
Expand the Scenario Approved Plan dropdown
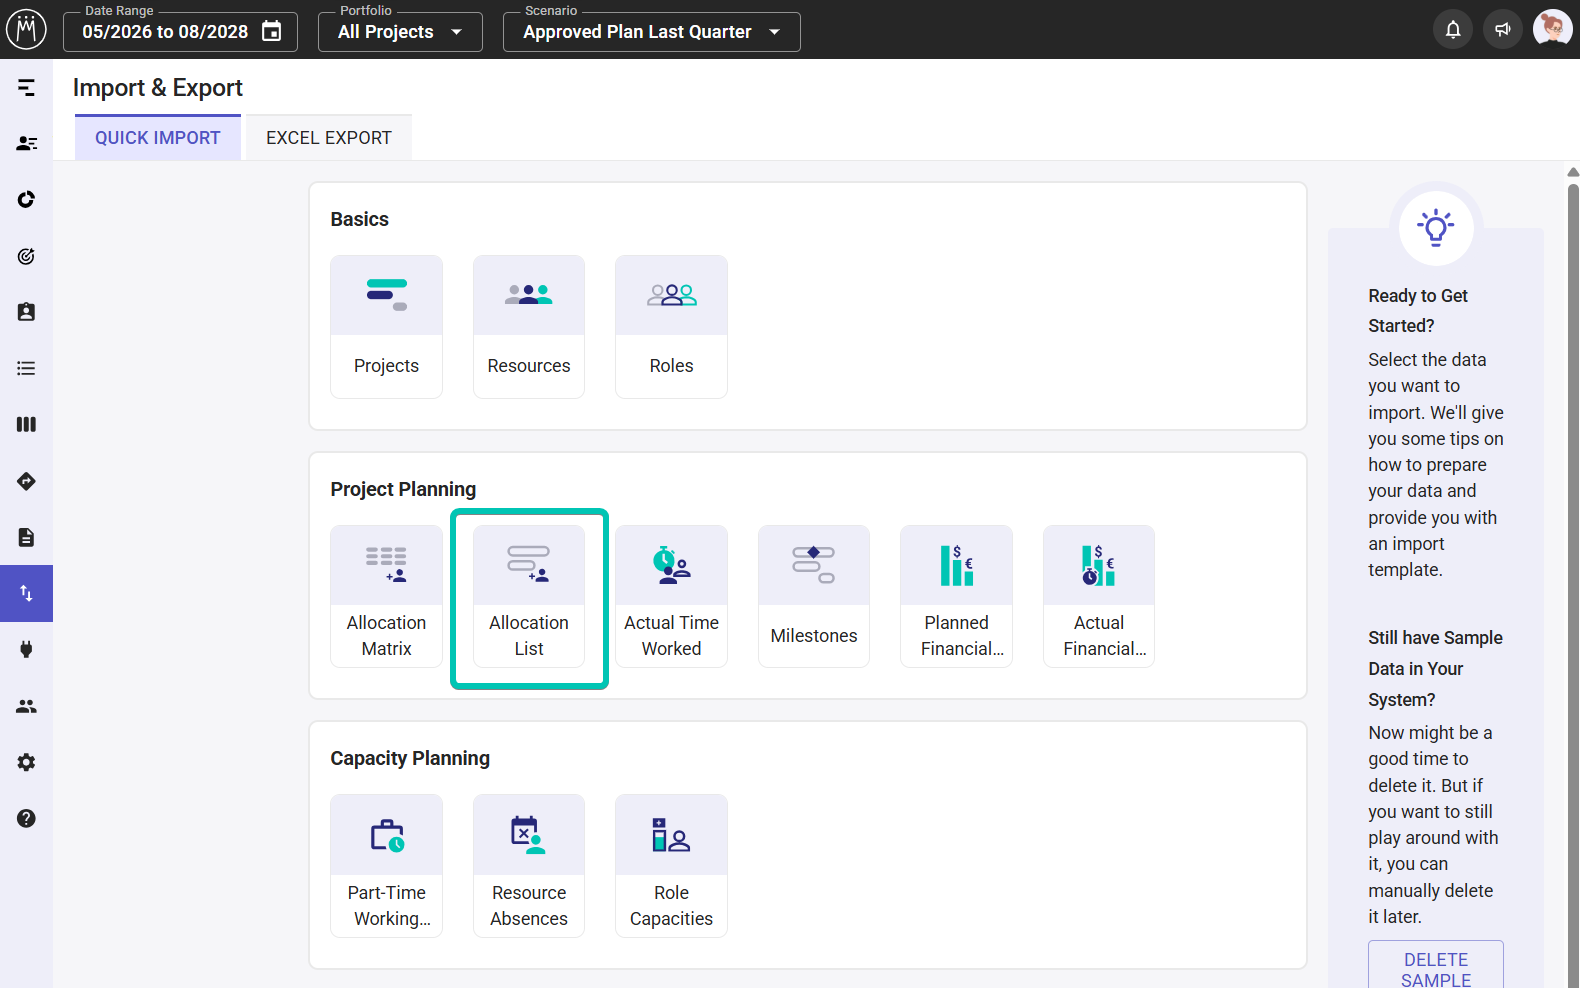[652, 32]
